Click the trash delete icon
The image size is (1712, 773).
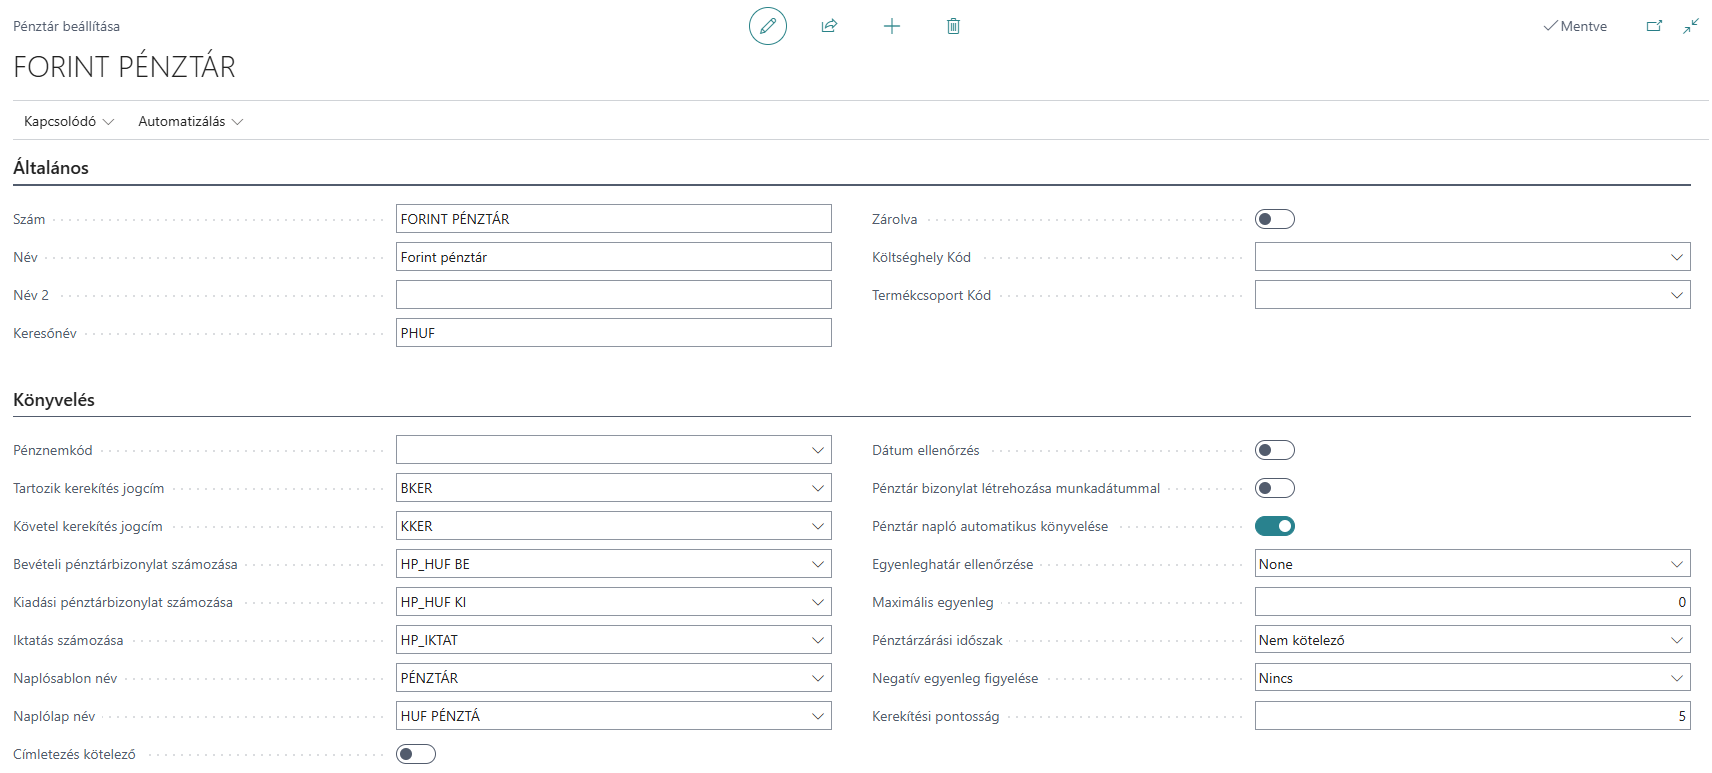(953, 26)
